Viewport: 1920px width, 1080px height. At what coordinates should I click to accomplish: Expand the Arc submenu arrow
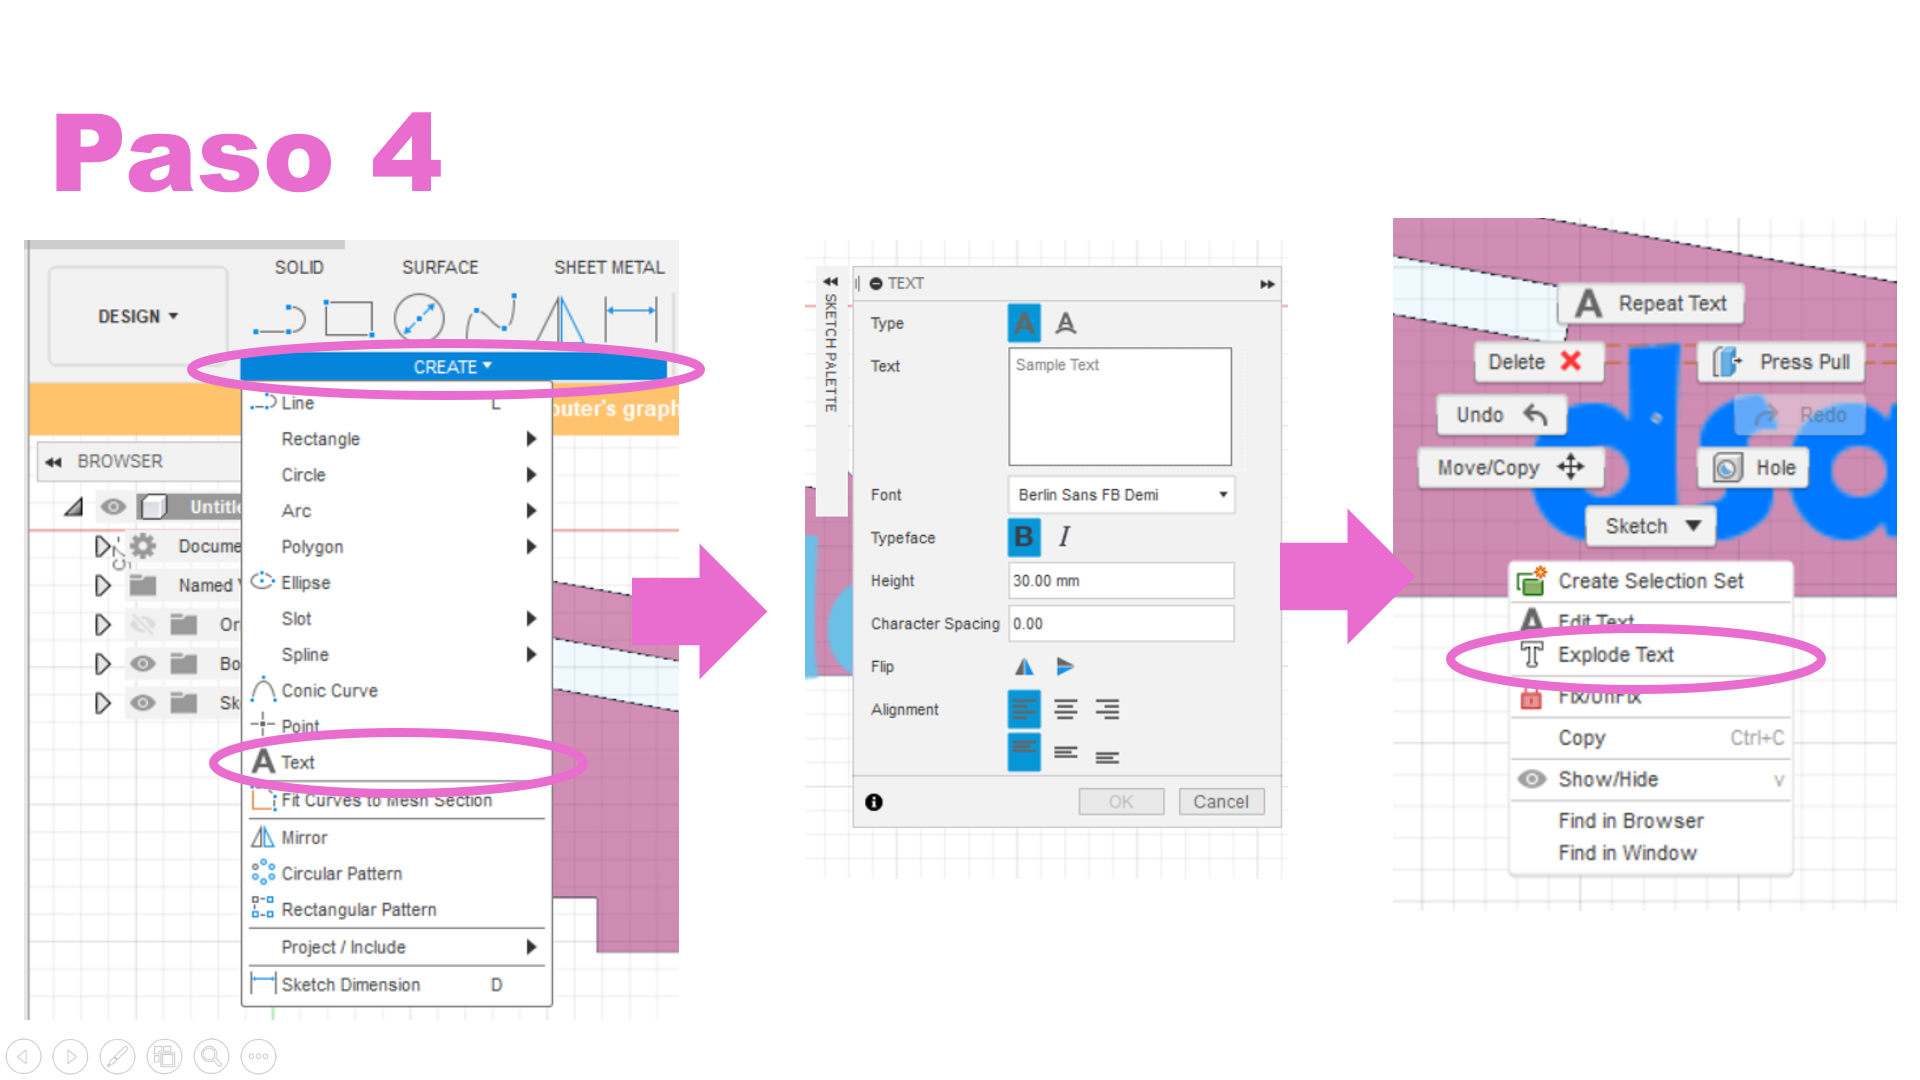(x=533, y=508)
